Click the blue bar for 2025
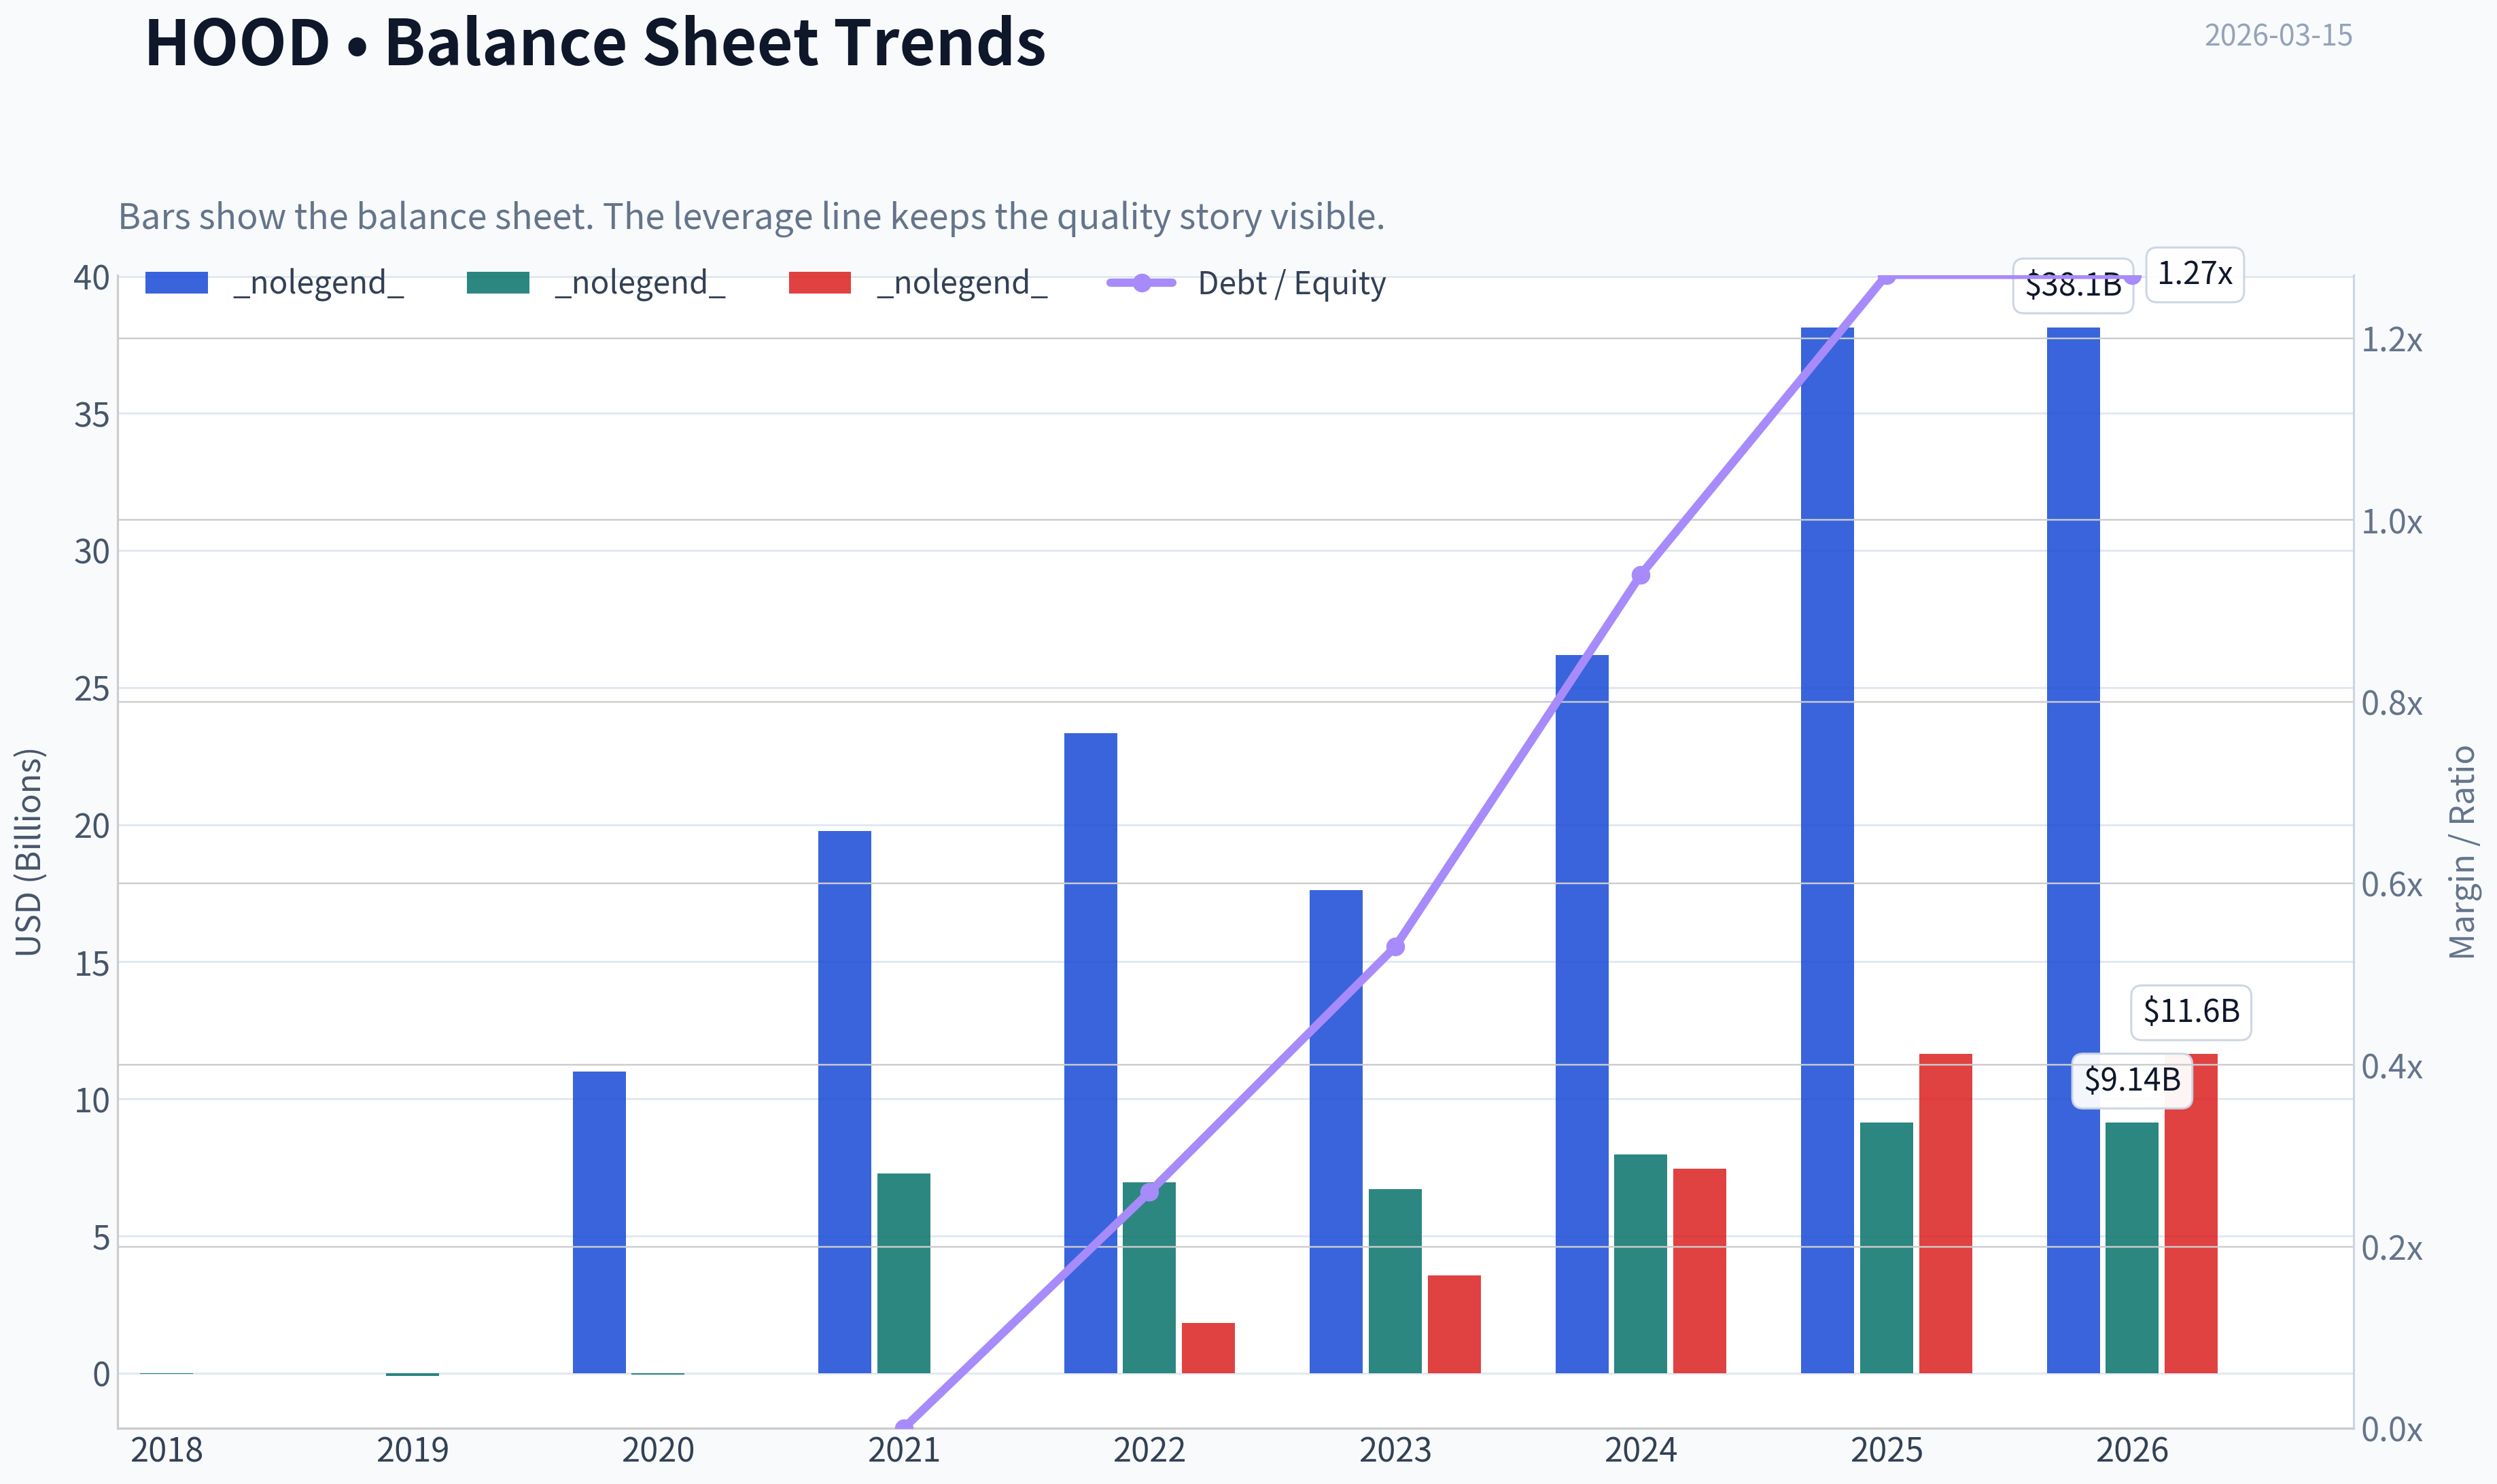2497x1484 pixels. (x=1828, y=850)
